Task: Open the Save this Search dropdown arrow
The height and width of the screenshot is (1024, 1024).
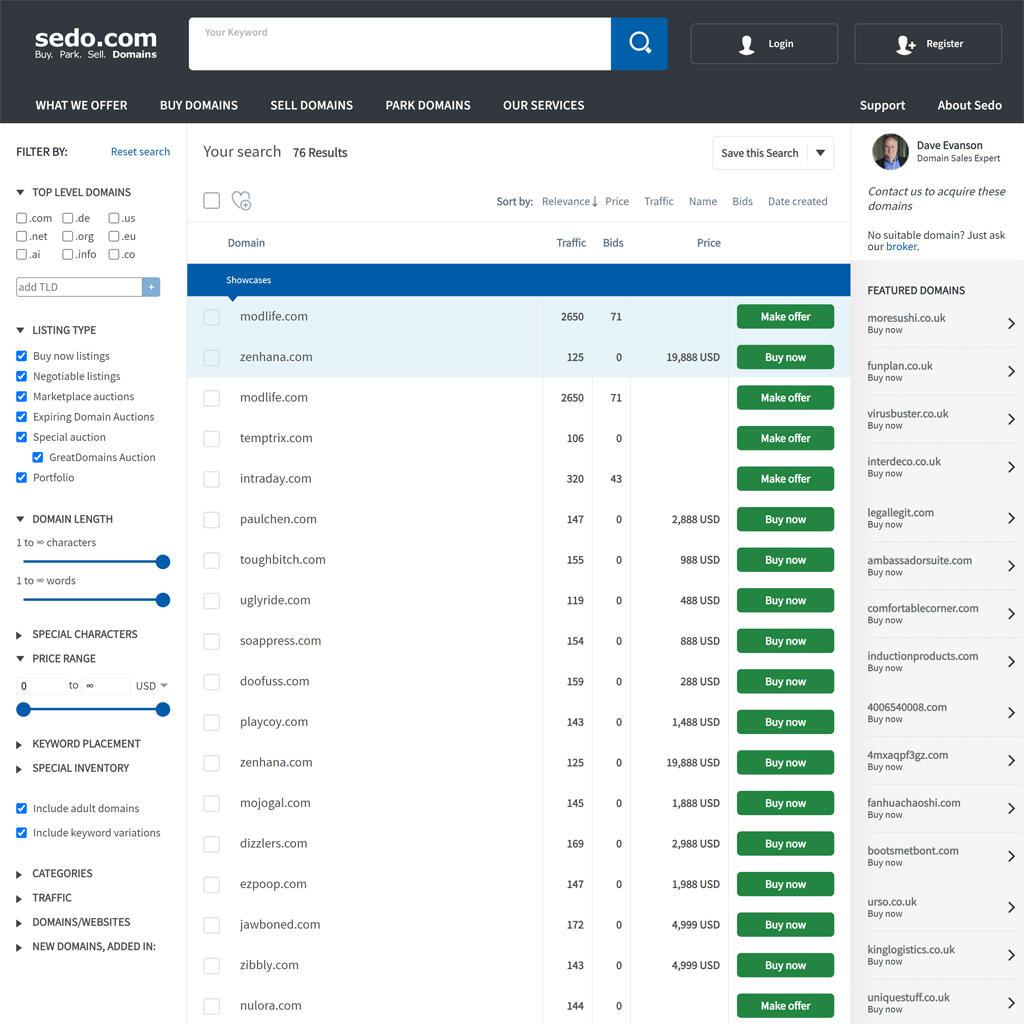Action: pos(820,153)
